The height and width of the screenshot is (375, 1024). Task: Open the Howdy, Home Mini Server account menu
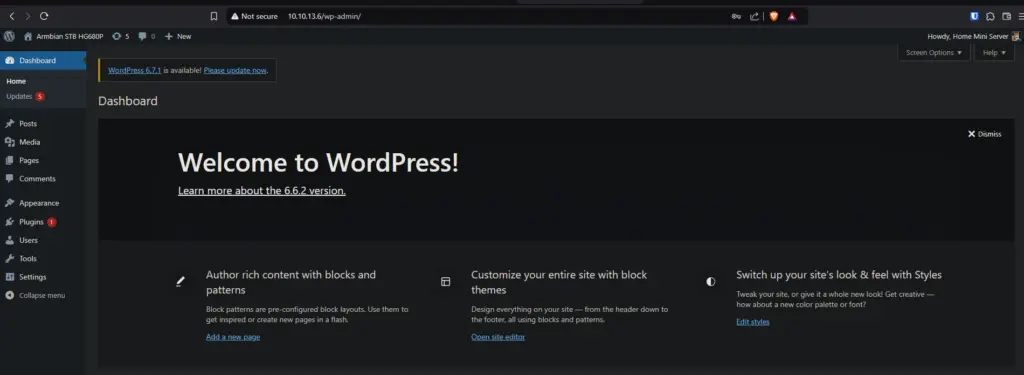973,37
